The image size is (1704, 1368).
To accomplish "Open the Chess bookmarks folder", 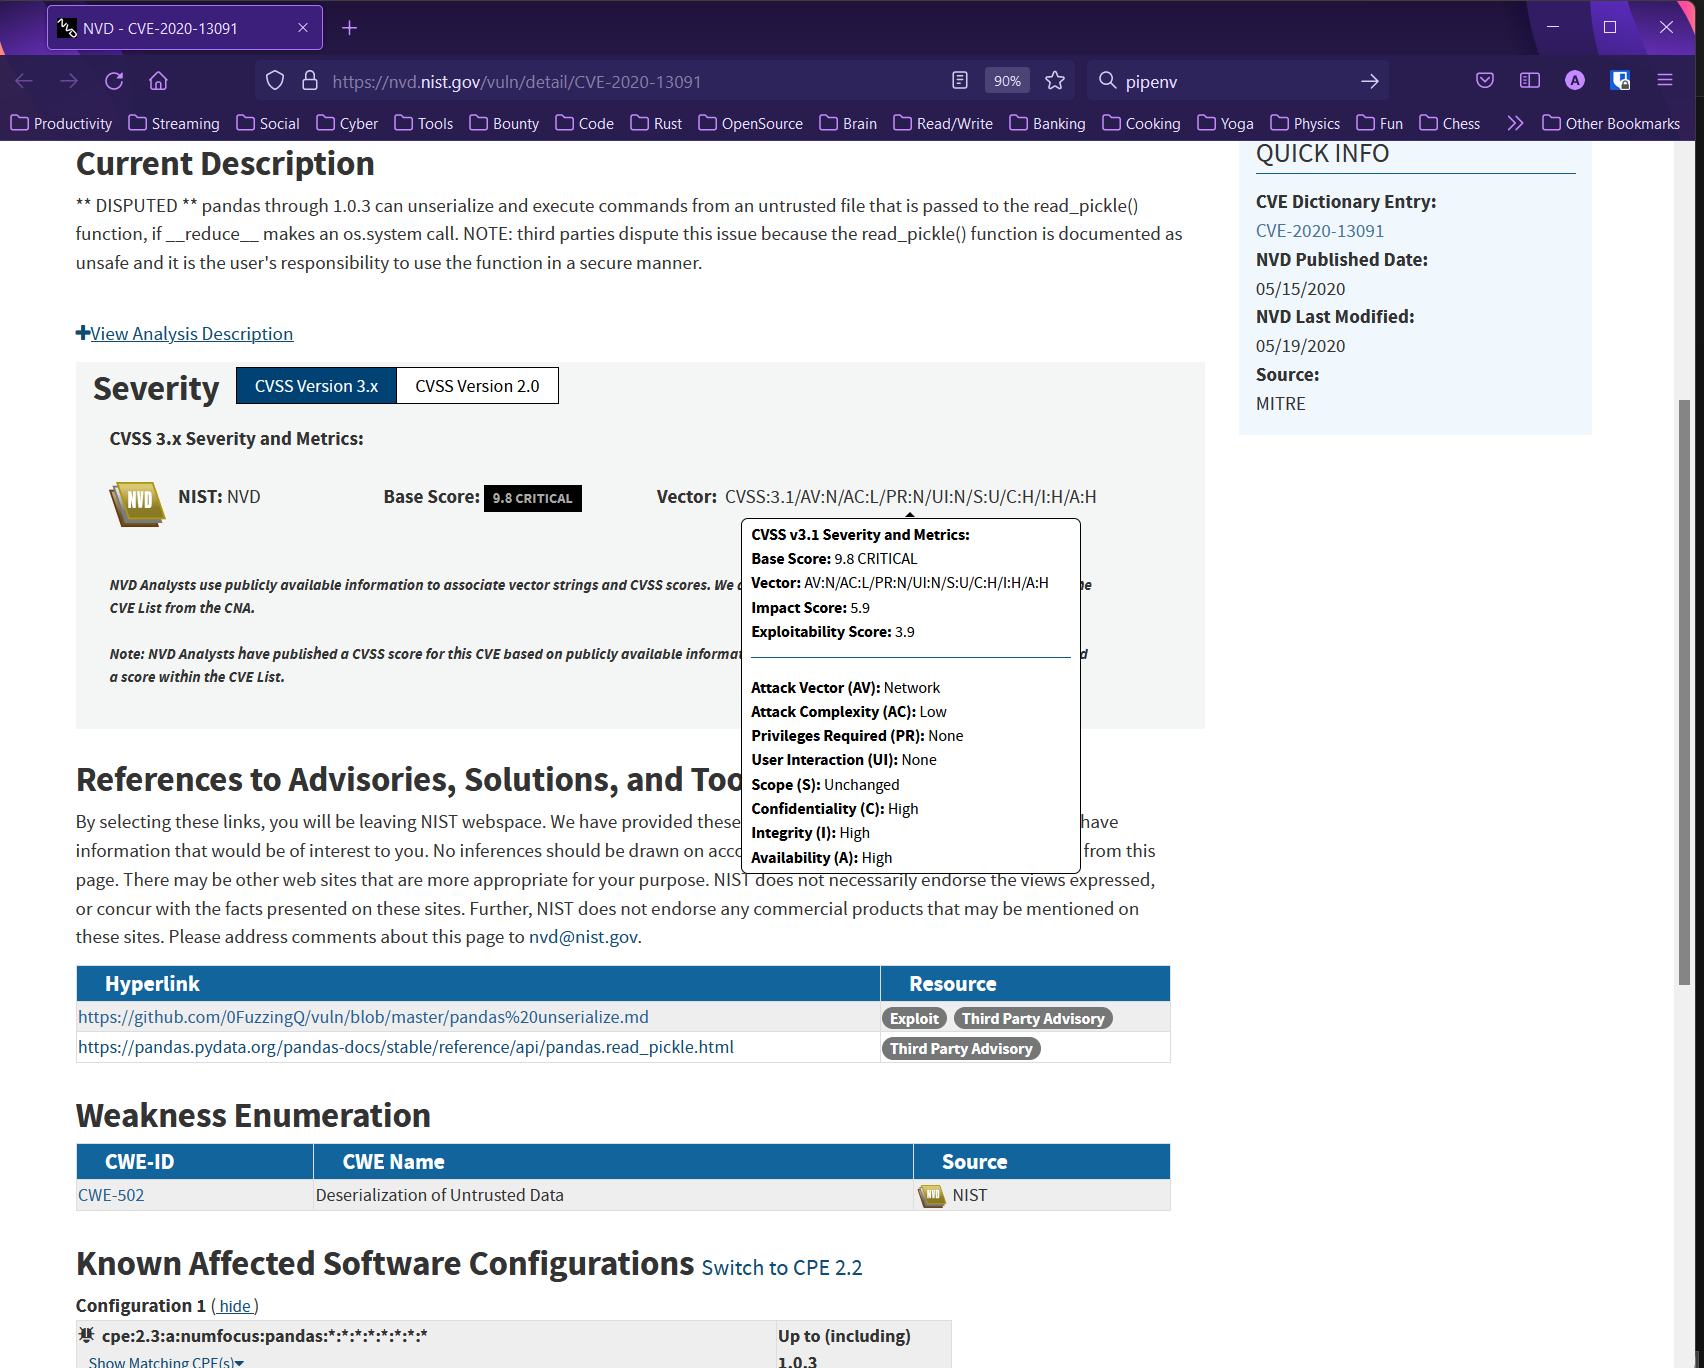I will tap(1449, 123).
